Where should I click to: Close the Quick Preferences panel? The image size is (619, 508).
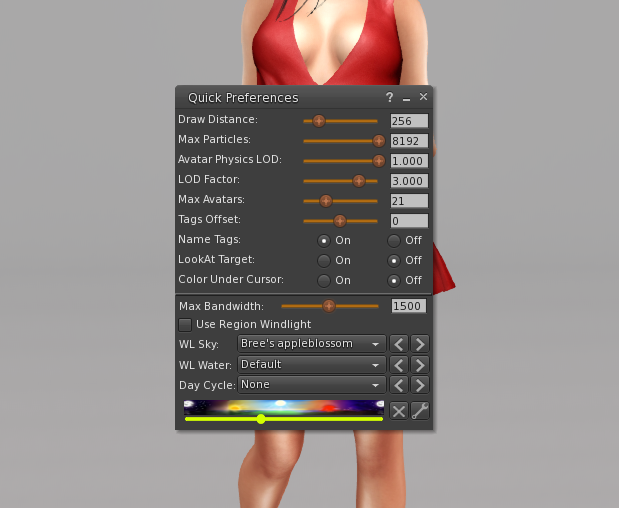click(x=423, y=97)
